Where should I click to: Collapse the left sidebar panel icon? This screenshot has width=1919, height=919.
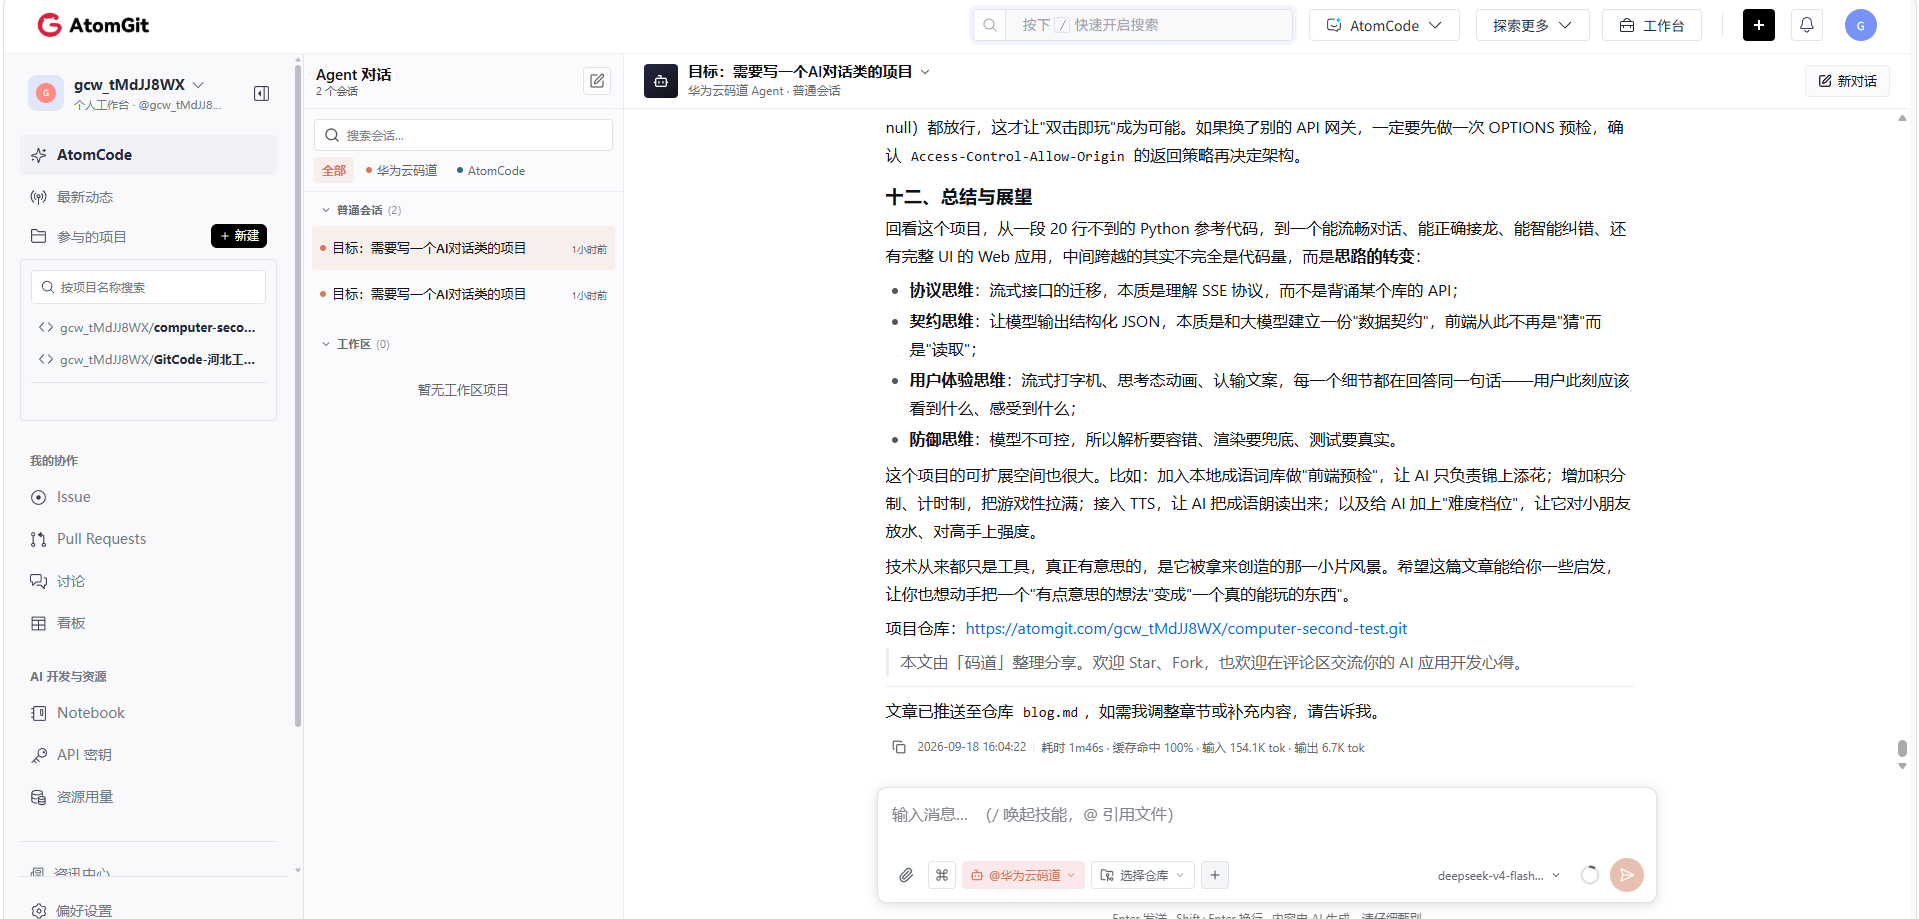(x=261, y=93)
